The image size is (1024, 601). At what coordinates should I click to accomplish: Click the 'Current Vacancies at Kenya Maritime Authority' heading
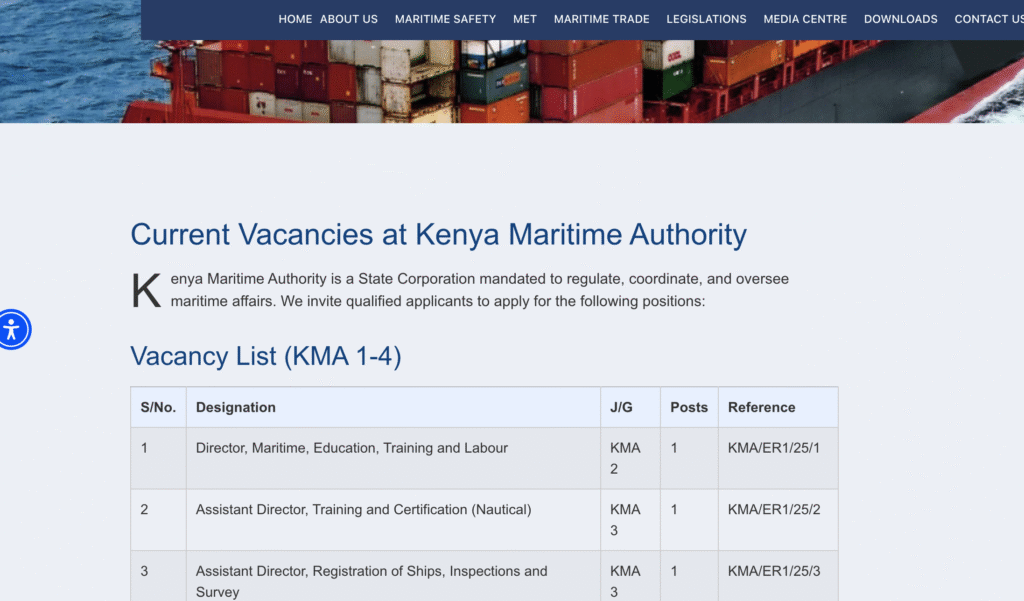(438, 235)
